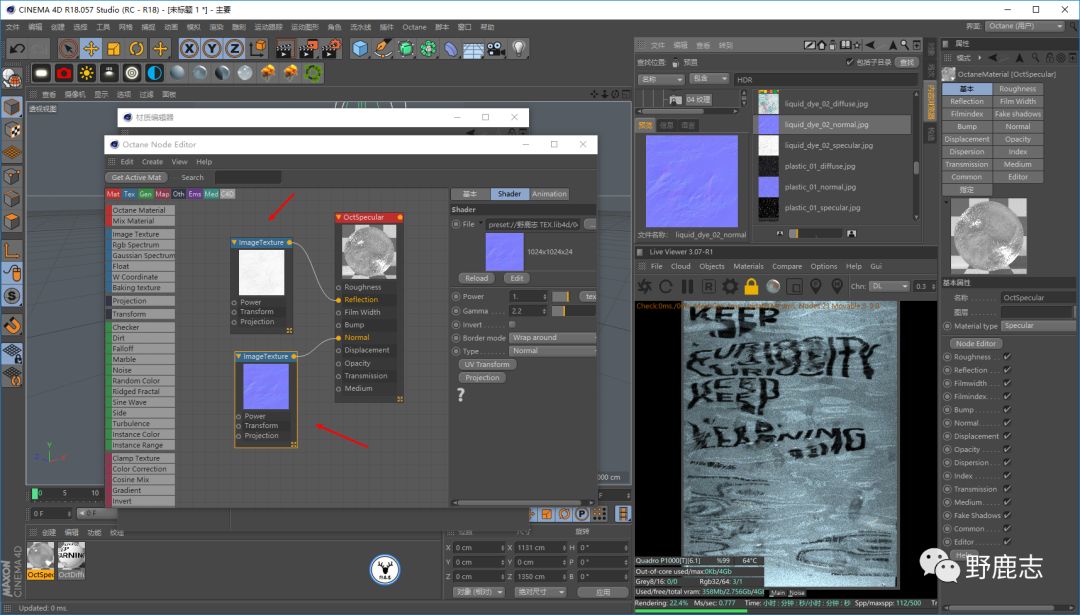Toggle the X axis lock icon

190,48
